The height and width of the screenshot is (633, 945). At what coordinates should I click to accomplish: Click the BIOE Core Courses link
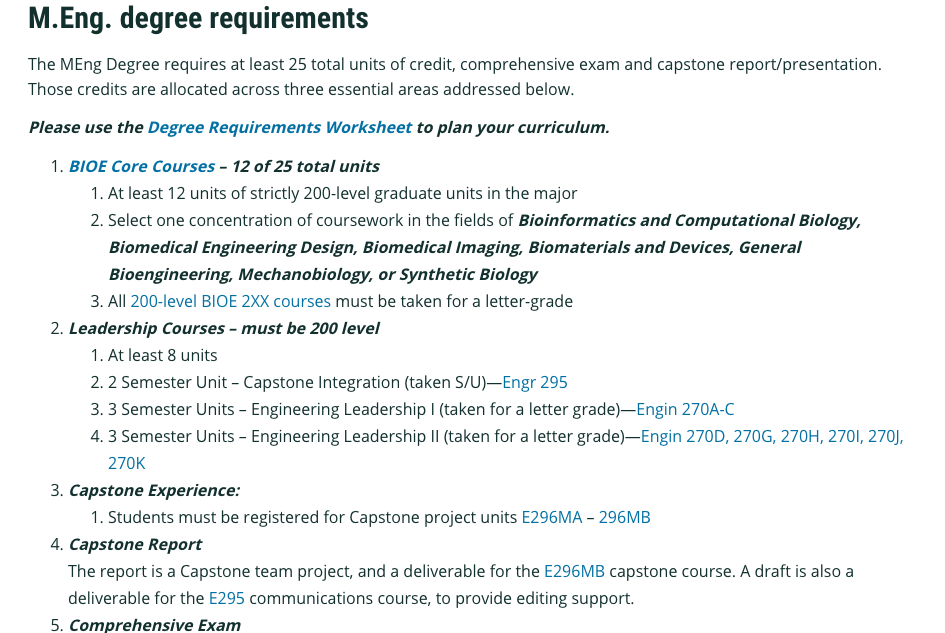141,166
